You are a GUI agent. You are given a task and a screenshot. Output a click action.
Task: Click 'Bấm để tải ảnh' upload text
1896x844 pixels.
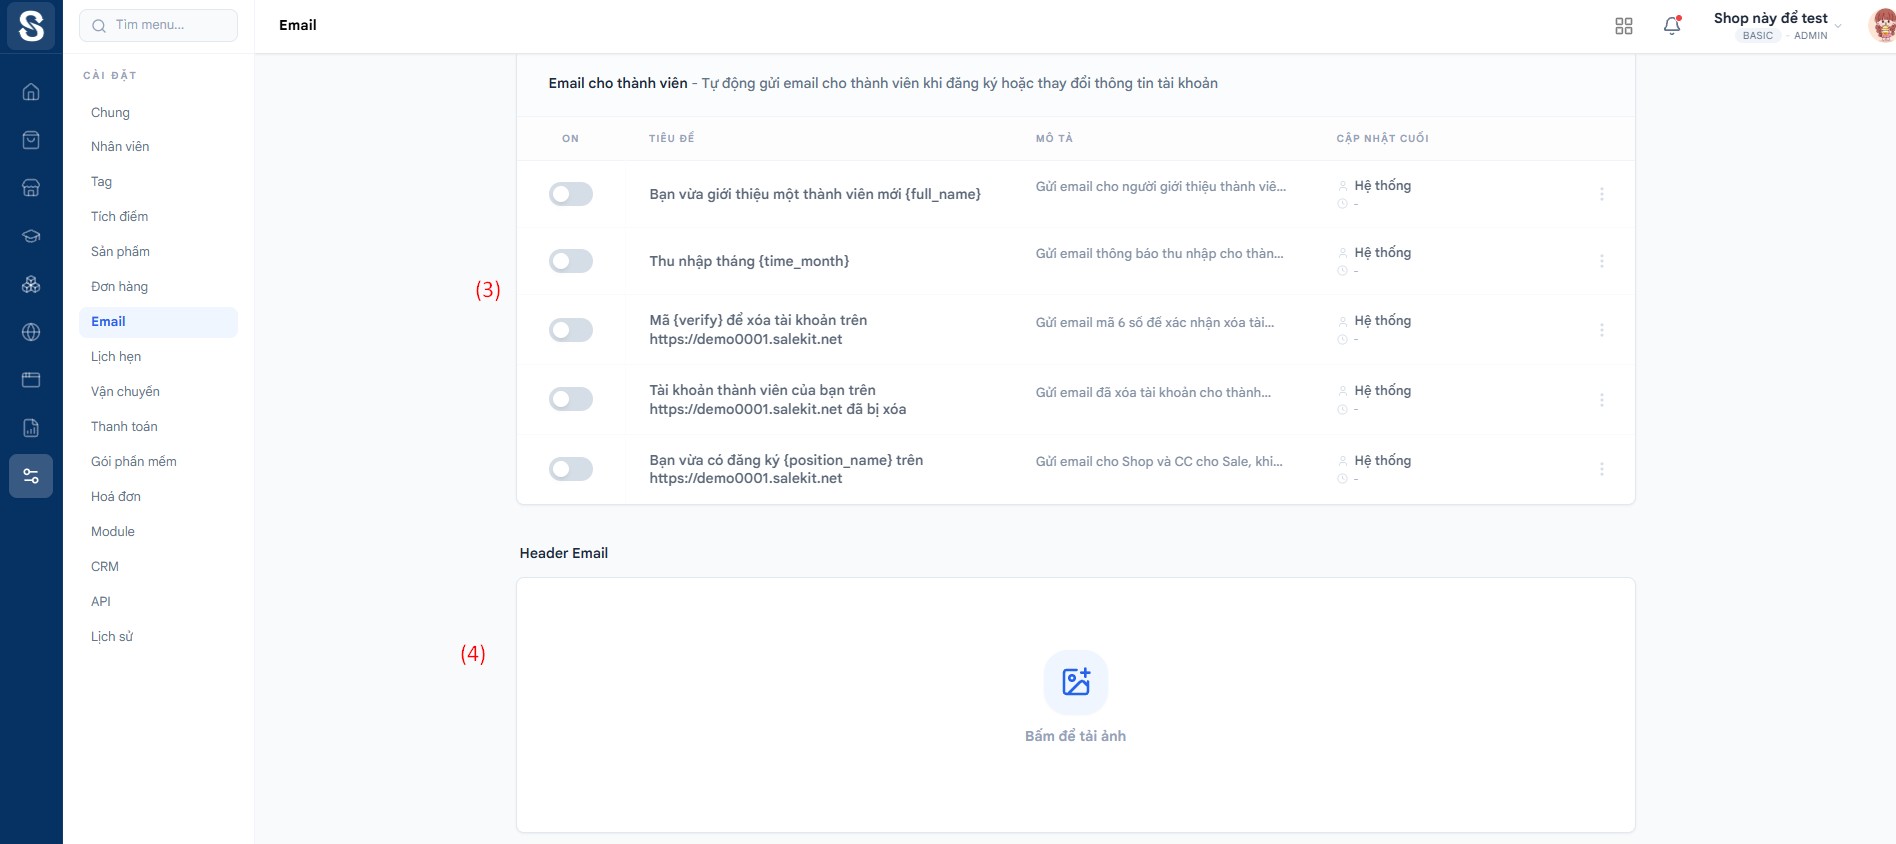(x=1075, y=736)
